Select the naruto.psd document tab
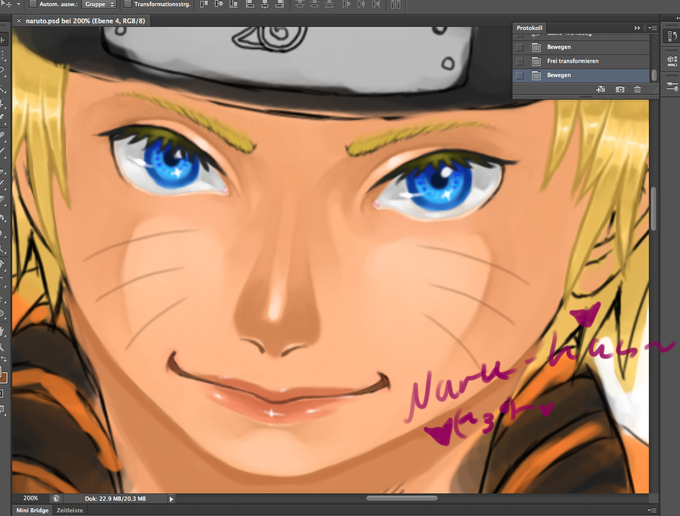This screenshot has height=516, width=680. click(85, 20)
